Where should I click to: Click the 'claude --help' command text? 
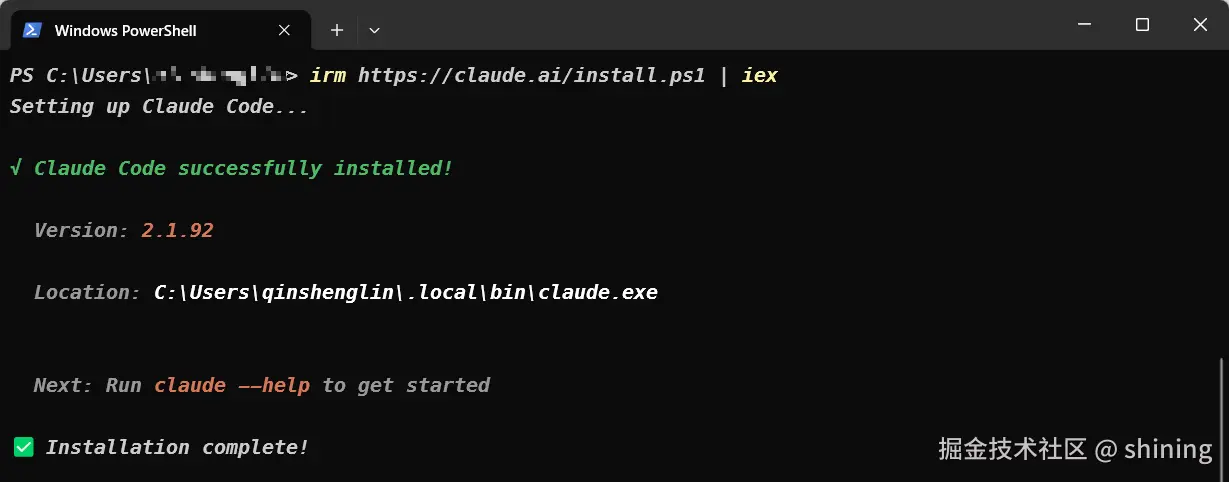tap(232, 385)
